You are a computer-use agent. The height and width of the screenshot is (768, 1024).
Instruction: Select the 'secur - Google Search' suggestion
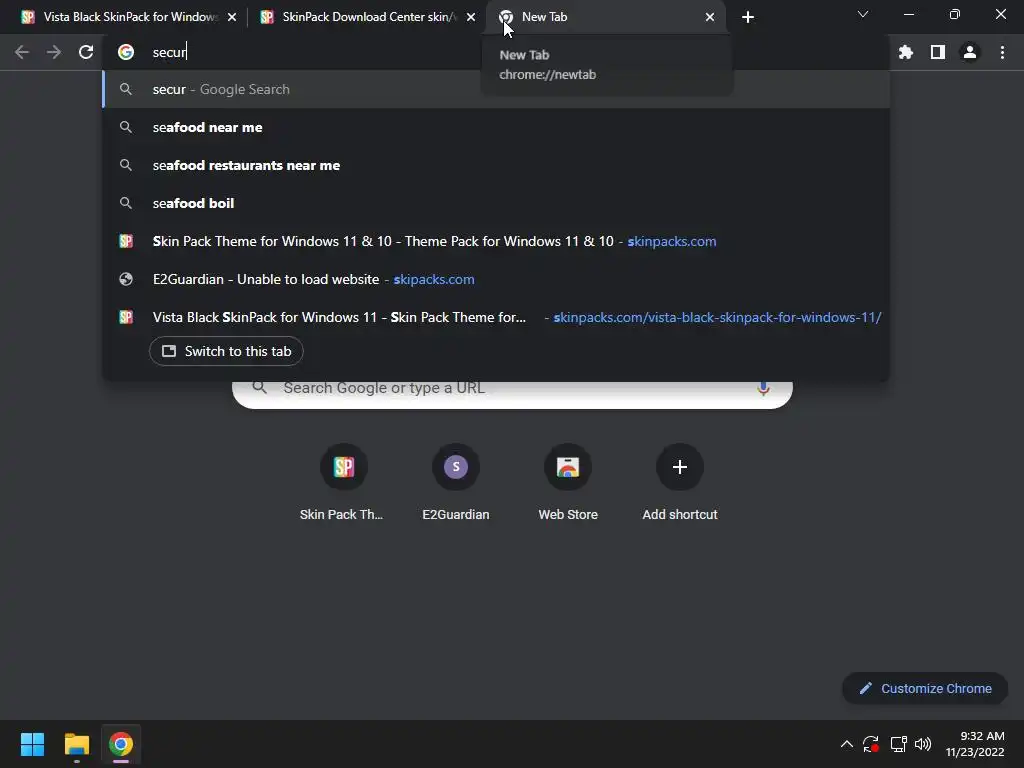[x=496, y=89]
